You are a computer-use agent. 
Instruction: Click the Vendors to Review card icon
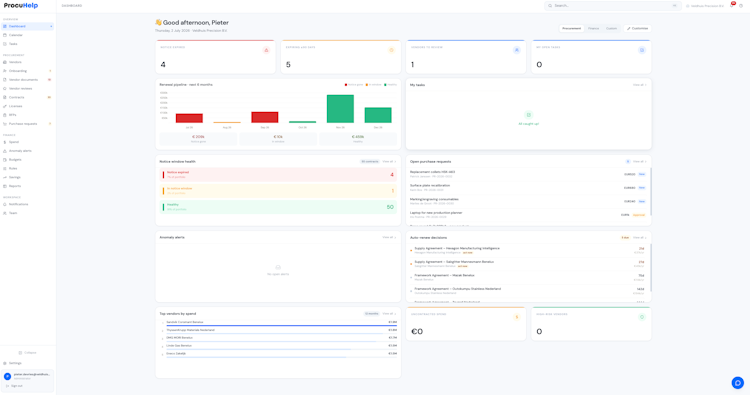click(517, 50)
